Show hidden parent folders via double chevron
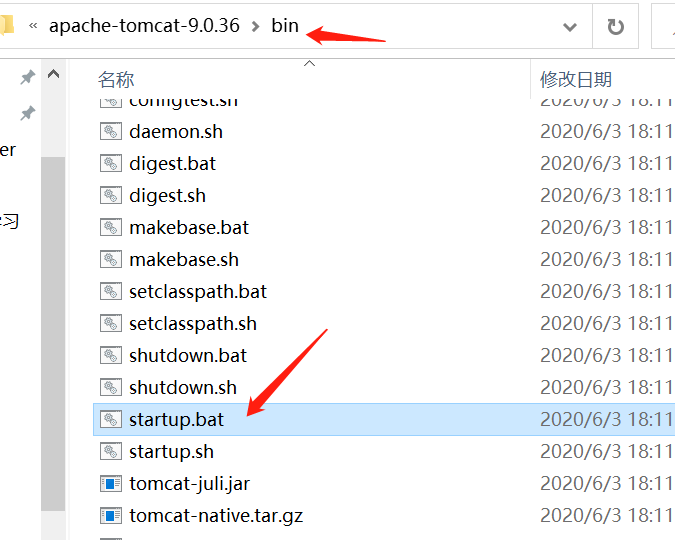Screen dimensions: 675x540 click(33, 26)
